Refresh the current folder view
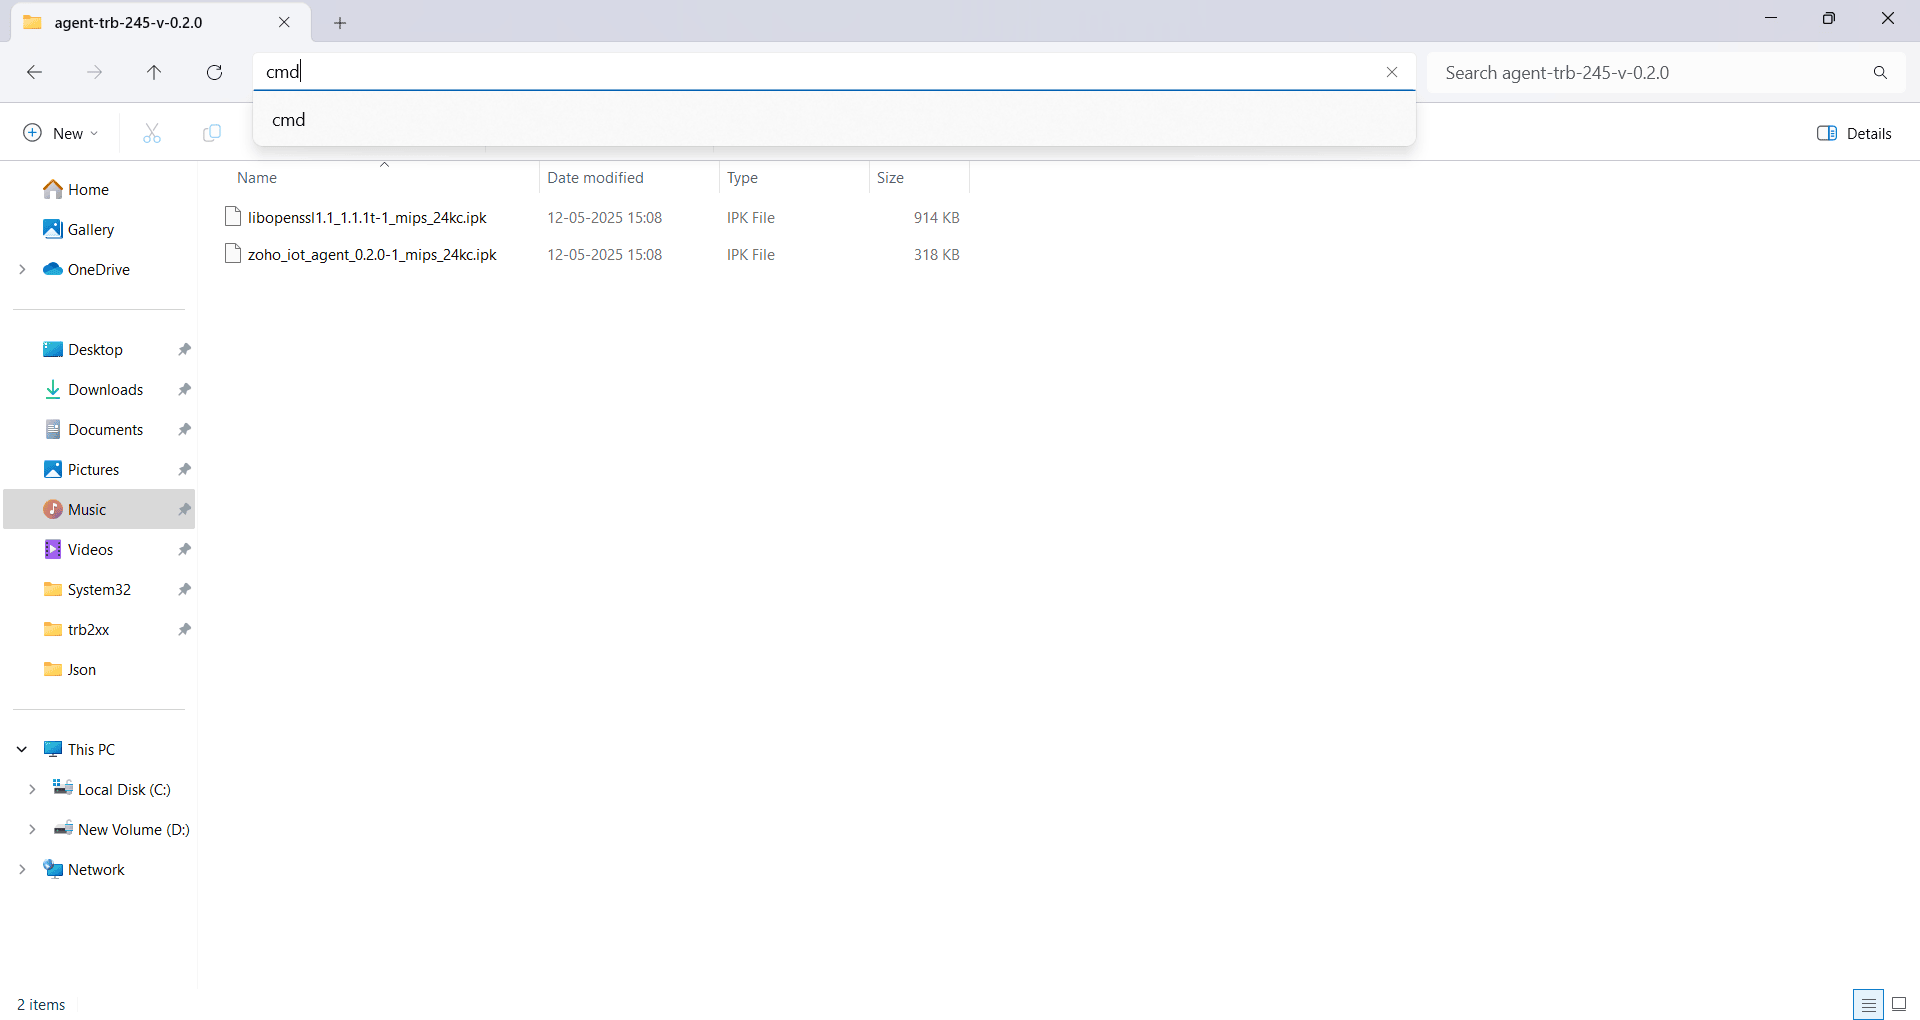Image resolution: width=1920 pixels, height=1020 pixels. (214, 72)
